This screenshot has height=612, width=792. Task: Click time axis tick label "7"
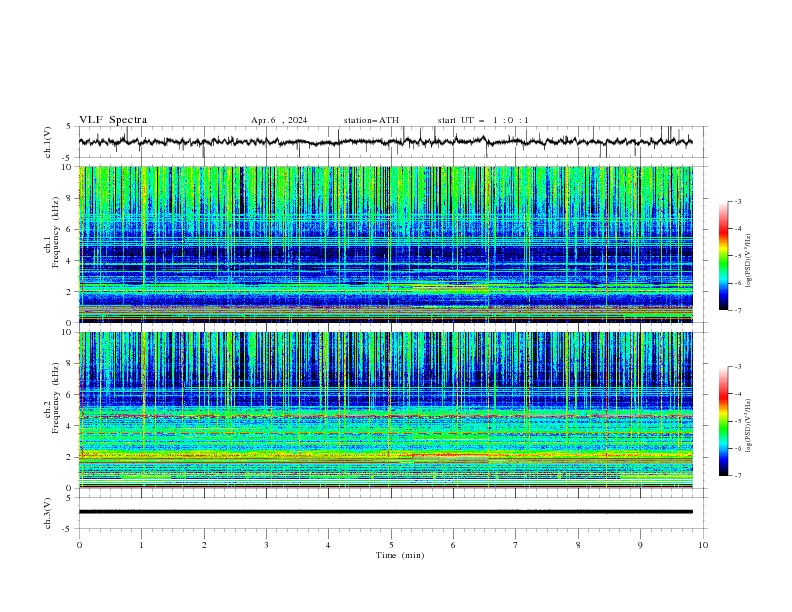coord(516,545)
